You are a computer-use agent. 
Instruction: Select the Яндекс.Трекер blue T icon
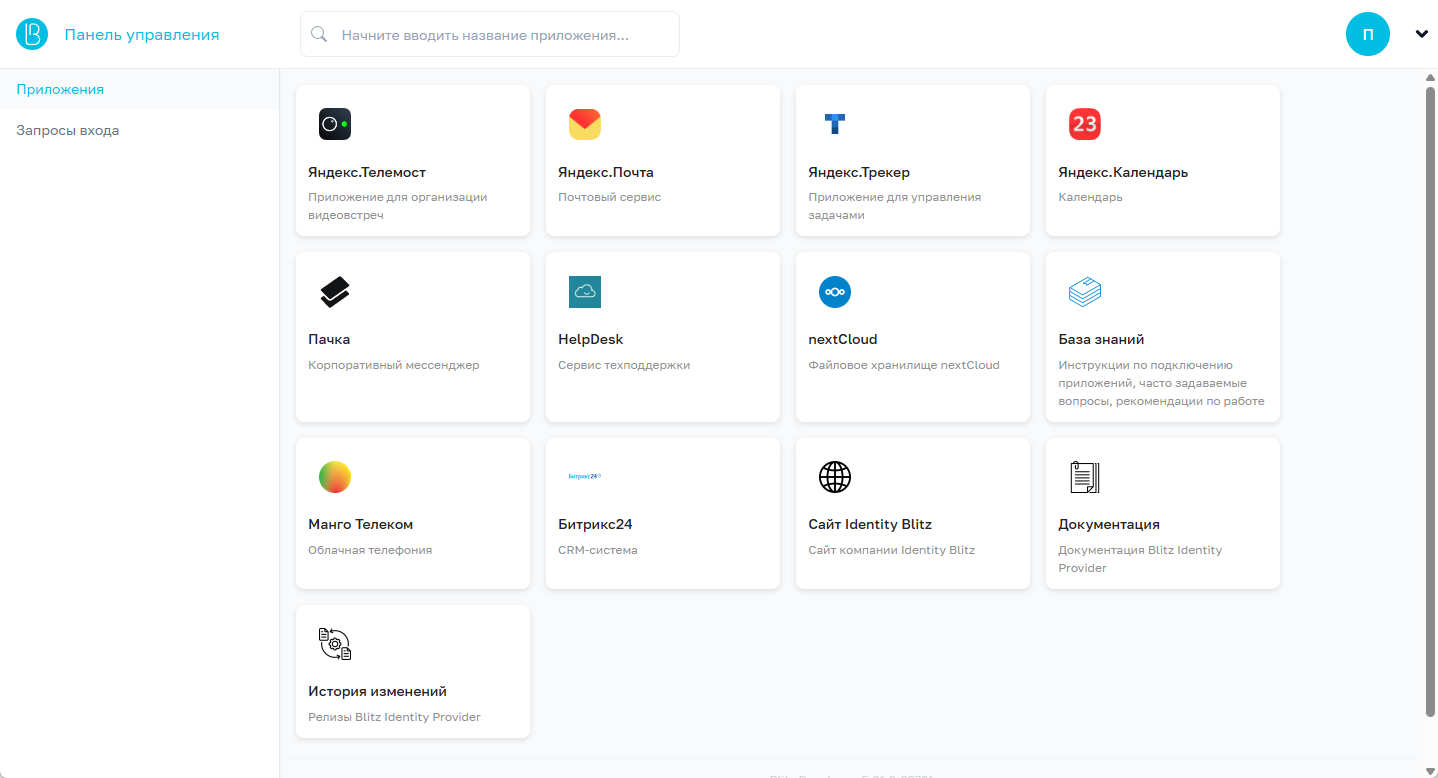(835, 124)
